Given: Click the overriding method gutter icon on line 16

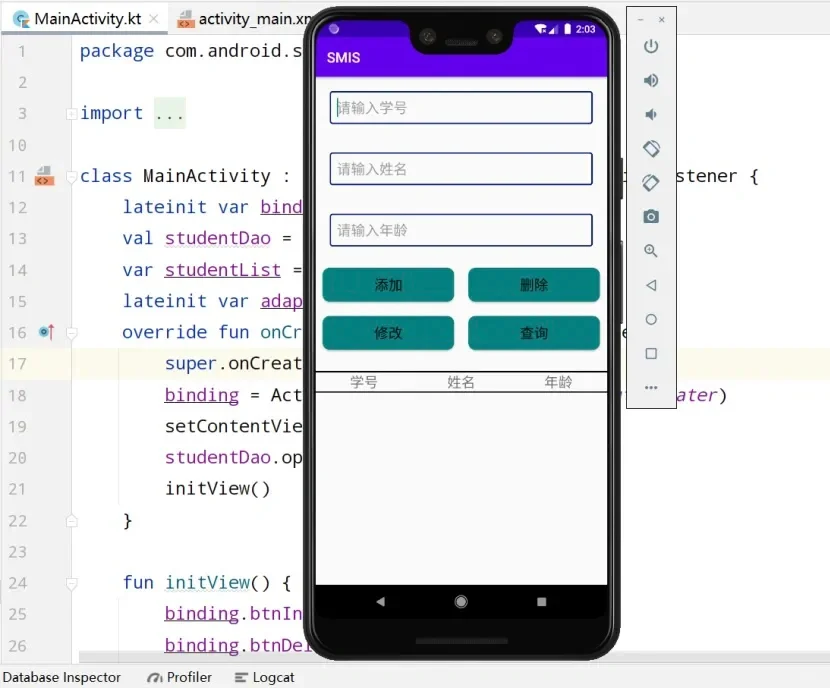Looking at the screenshot, I should [44, 332].
